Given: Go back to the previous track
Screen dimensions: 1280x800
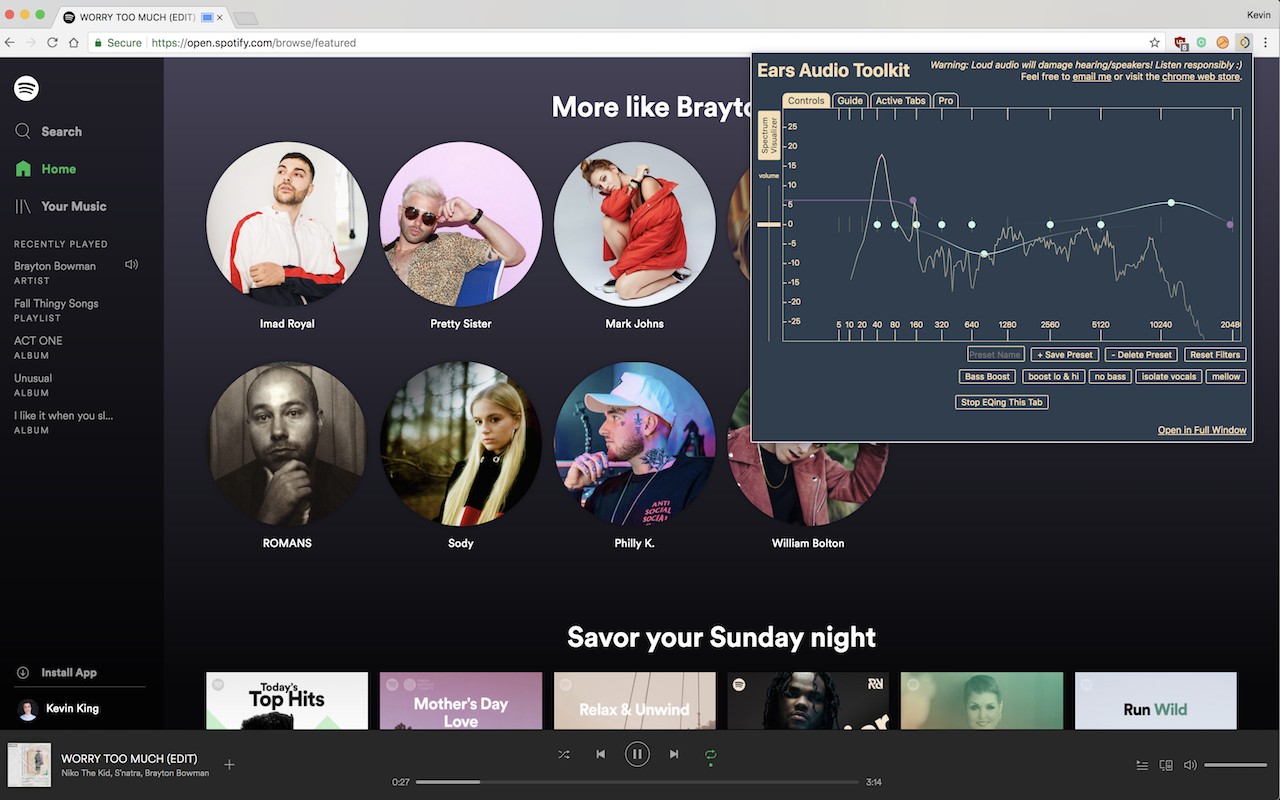Looking at the screenshot, I should click(x=600, y=755).
